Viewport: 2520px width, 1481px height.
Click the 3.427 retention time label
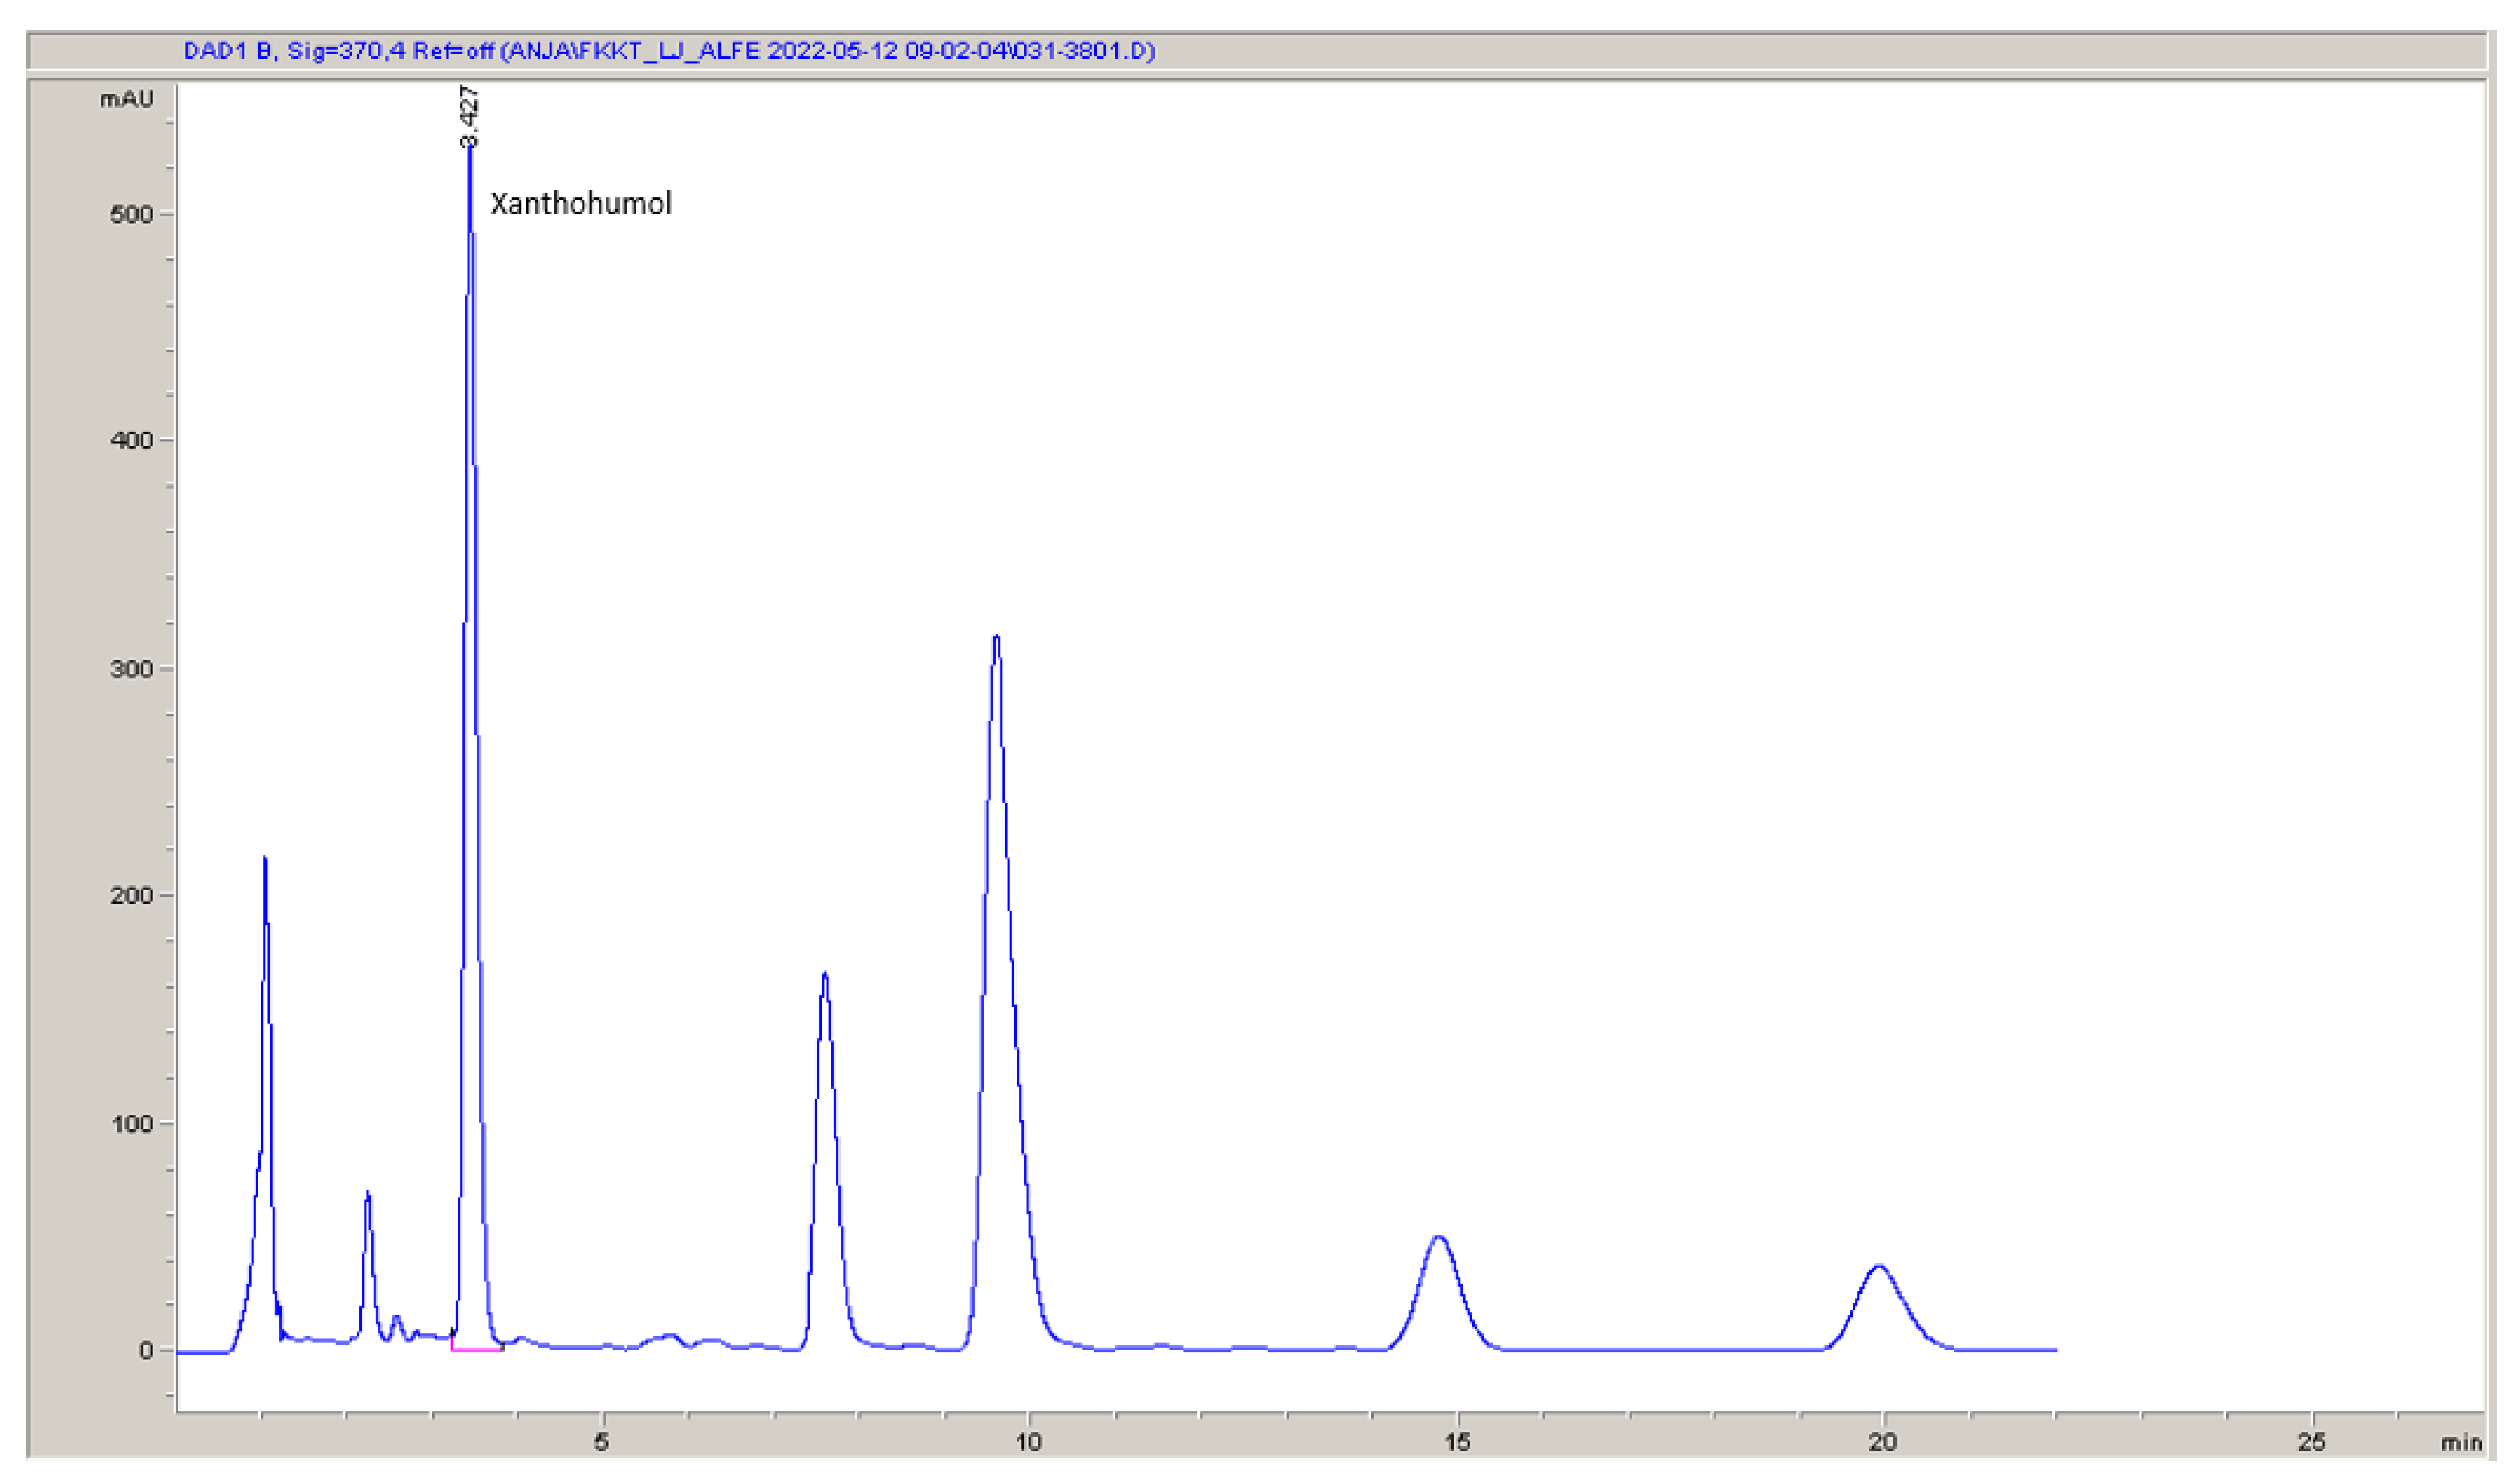pyautogui.click(x=469, y=116)
